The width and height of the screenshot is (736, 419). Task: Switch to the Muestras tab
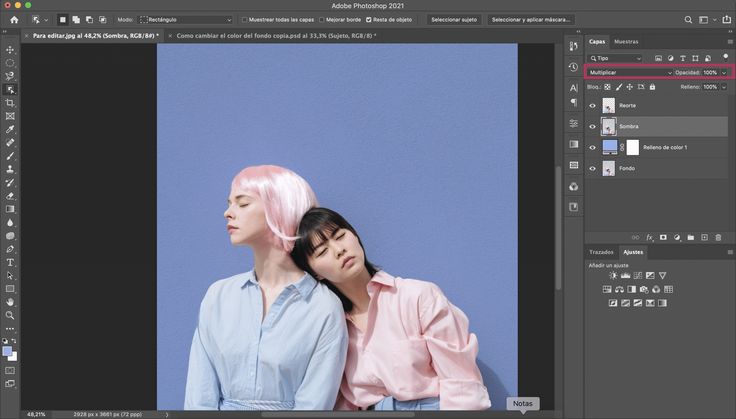(626, 42)
